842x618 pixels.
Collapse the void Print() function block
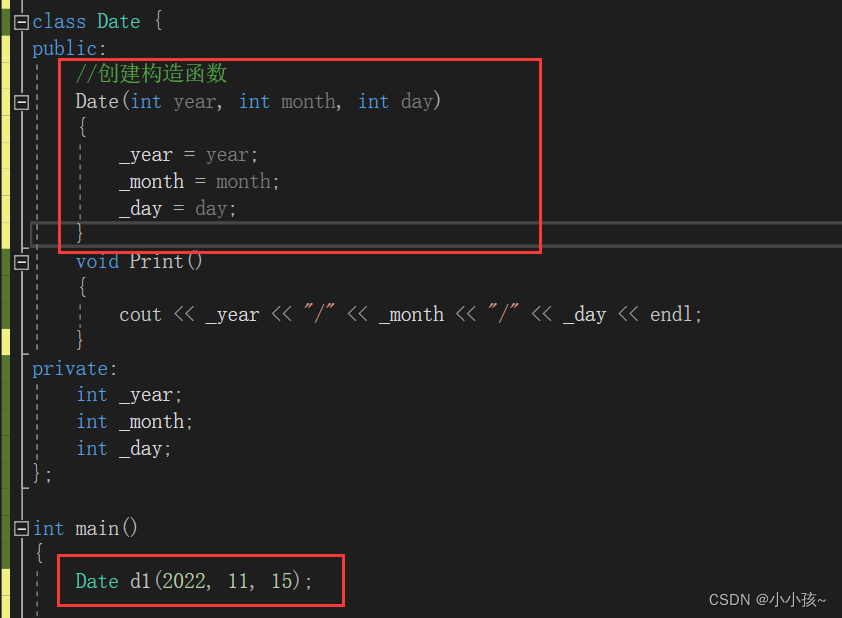(21, 262)
